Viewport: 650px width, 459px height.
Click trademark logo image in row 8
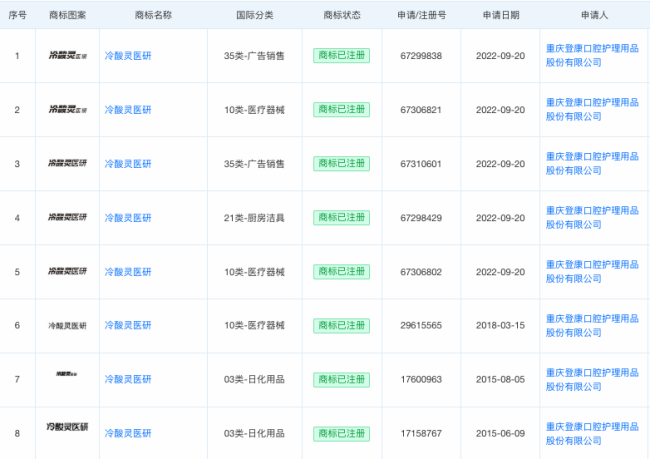[x=67, y=427]
